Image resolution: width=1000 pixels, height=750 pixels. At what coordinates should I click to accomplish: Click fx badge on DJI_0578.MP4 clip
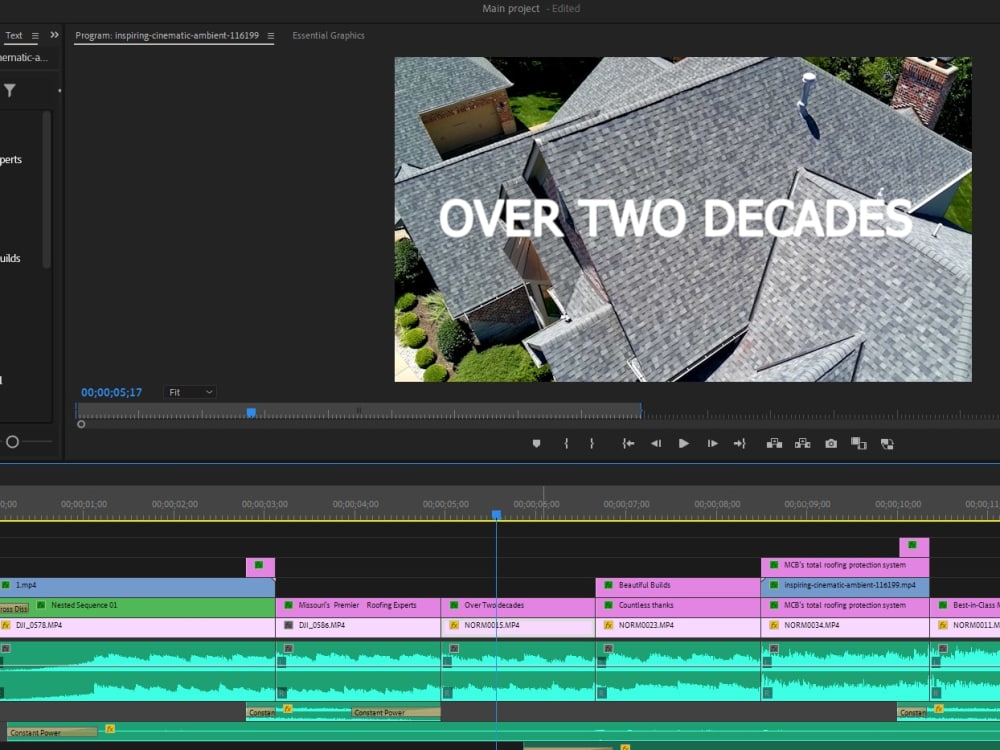point(6,625)
